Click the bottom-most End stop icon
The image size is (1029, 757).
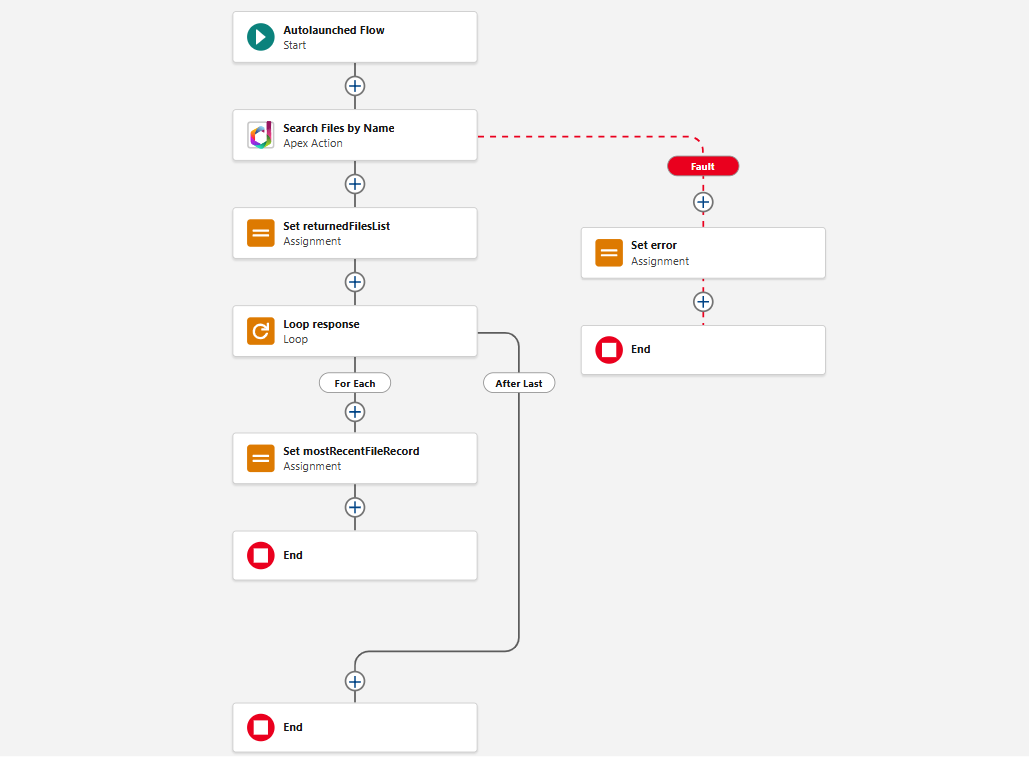click(x=261, y=727)
